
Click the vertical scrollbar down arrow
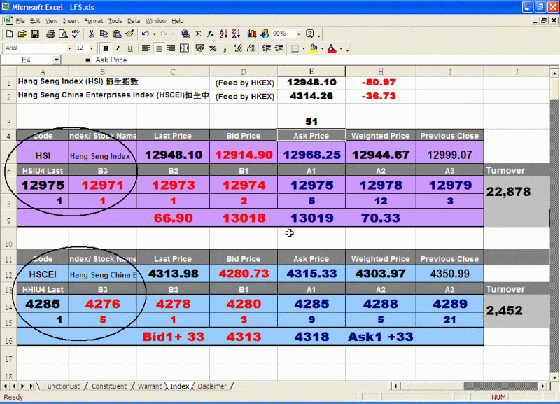pyautogui.click(x=554, y=378)
